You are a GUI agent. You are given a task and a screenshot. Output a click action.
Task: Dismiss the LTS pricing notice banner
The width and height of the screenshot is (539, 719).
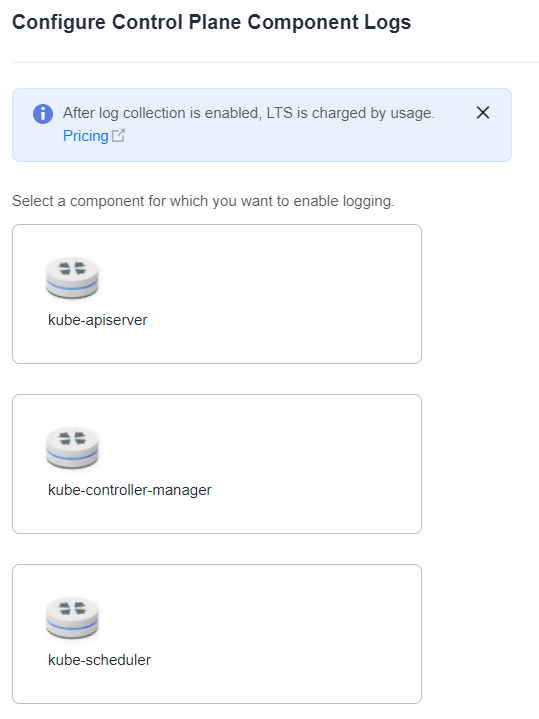click(483, 112)
